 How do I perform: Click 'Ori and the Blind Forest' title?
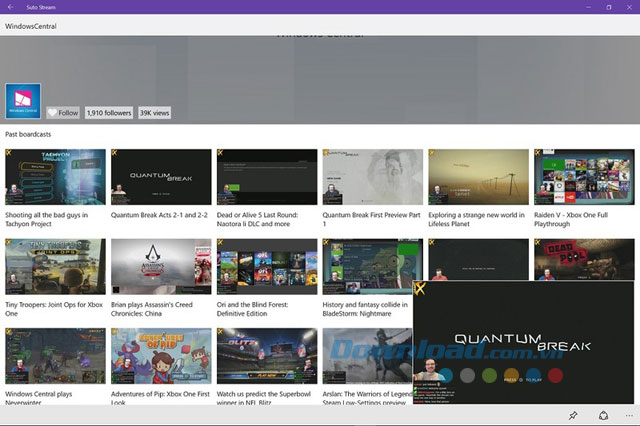252,309
